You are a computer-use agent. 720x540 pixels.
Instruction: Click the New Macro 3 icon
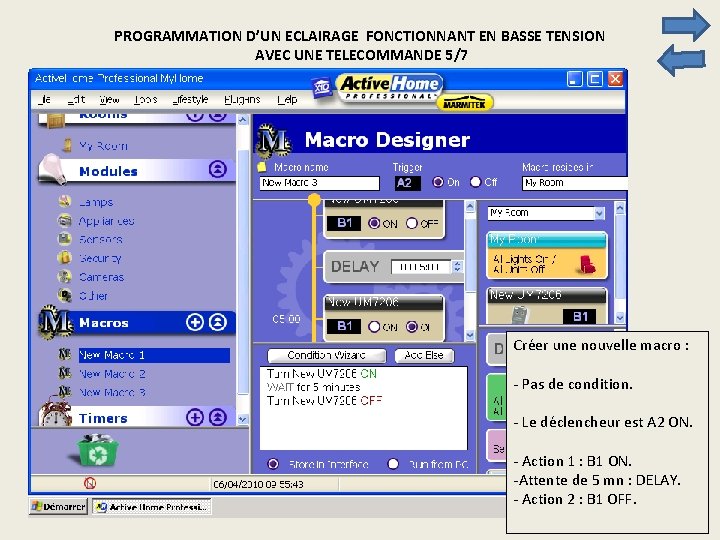click(x=65, y=392)
